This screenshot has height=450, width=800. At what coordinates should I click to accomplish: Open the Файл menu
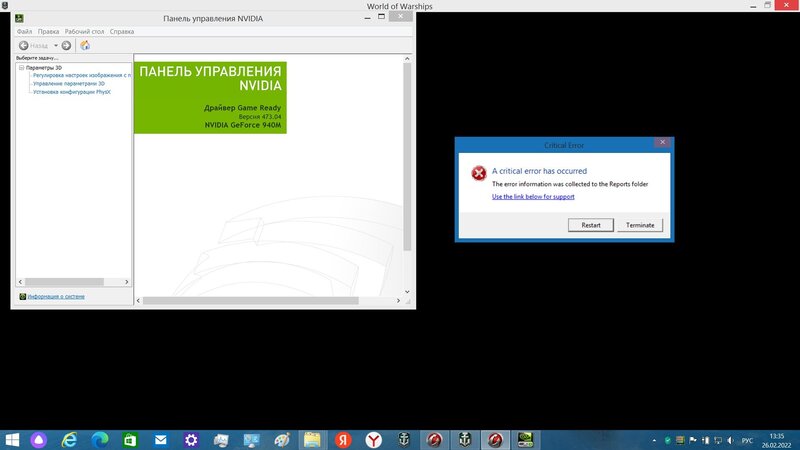24,32
